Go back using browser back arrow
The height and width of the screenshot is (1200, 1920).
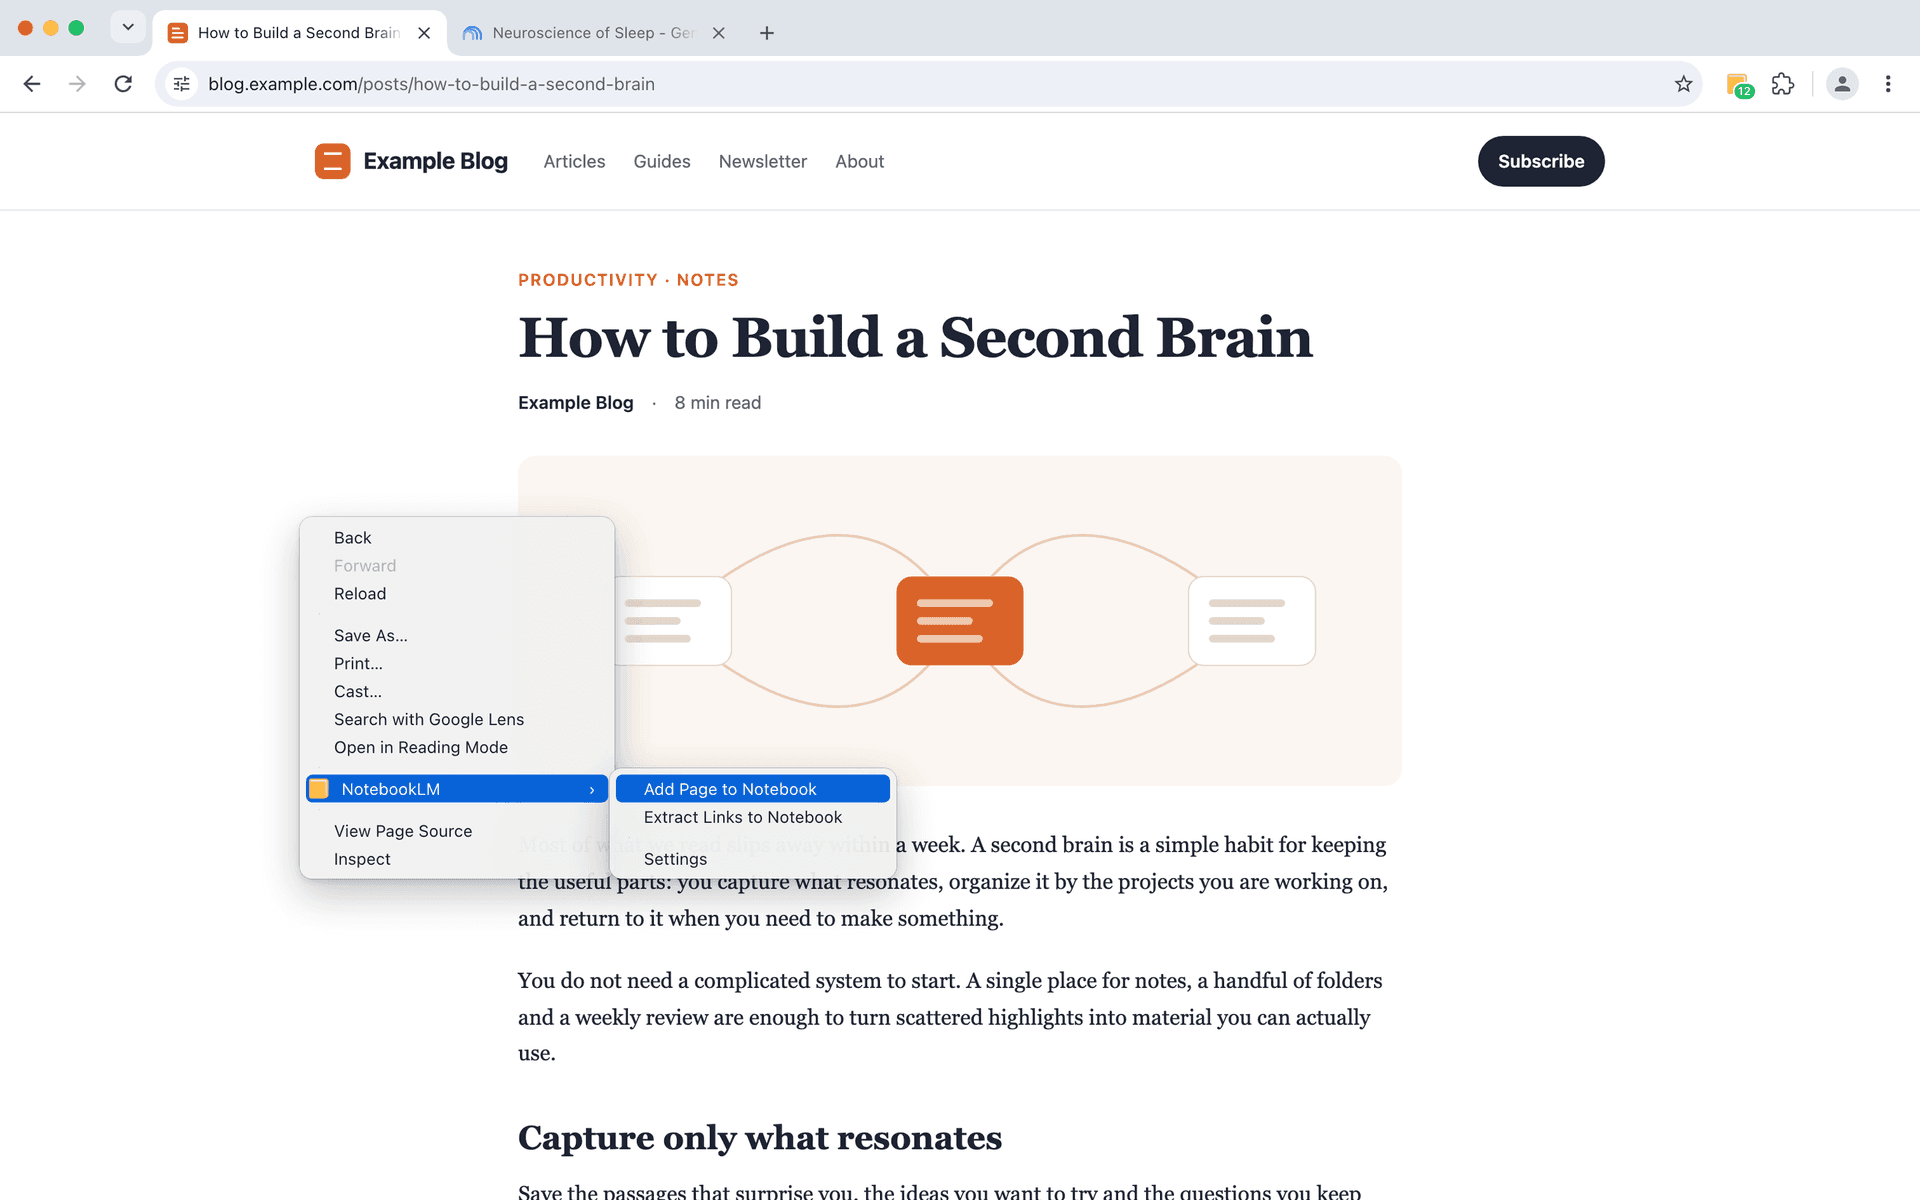(32, 84)
